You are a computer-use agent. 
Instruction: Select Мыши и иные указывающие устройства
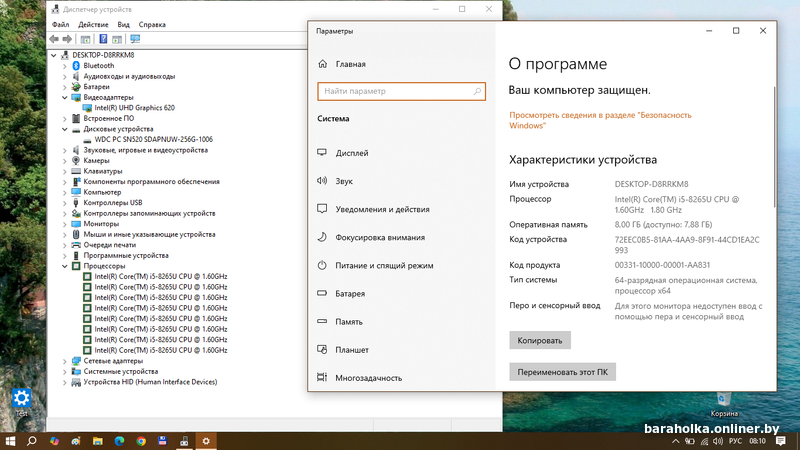tap(149, 235)
